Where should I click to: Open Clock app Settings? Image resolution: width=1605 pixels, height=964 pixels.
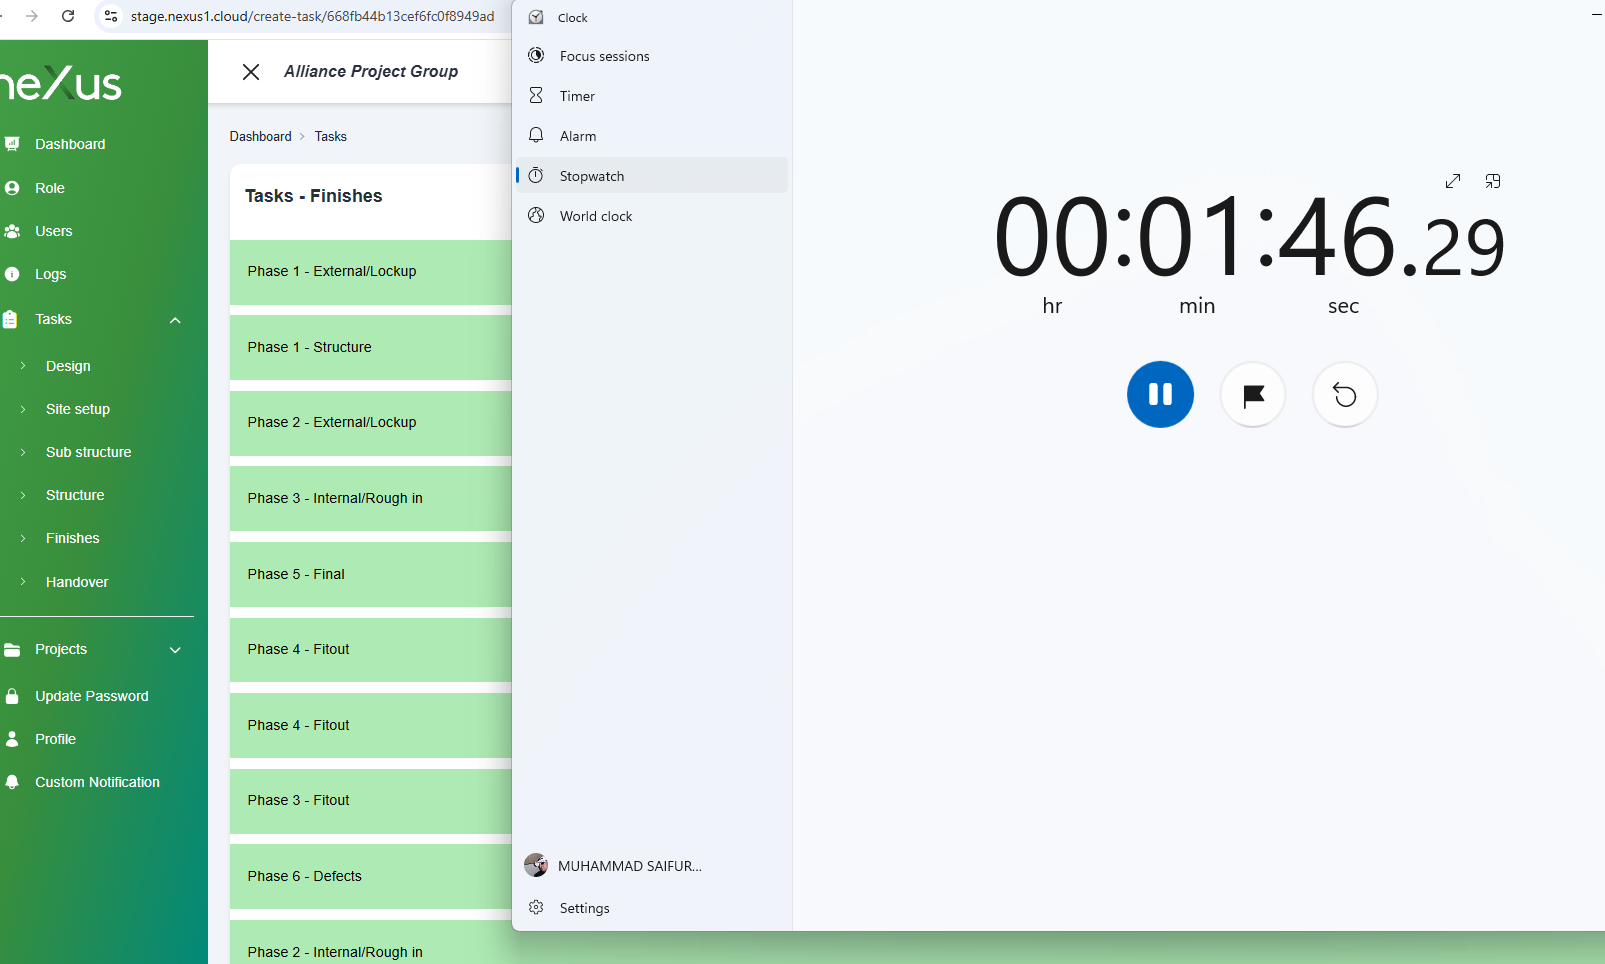coord(584,908)
